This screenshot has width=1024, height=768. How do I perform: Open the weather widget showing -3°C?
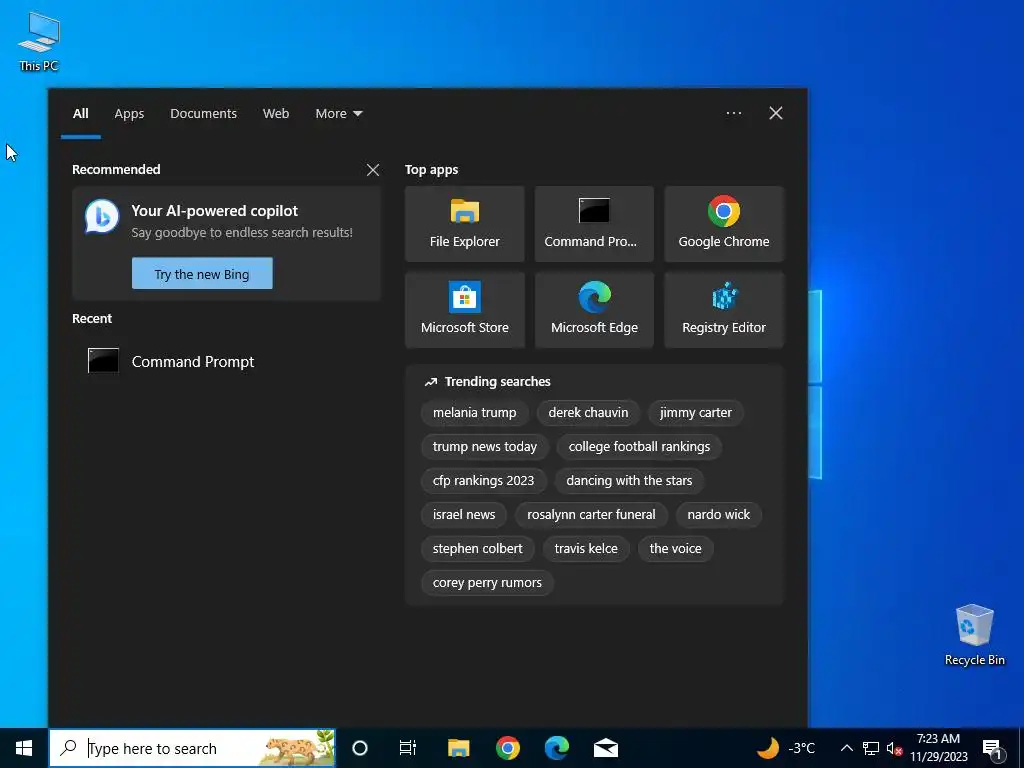786,748
